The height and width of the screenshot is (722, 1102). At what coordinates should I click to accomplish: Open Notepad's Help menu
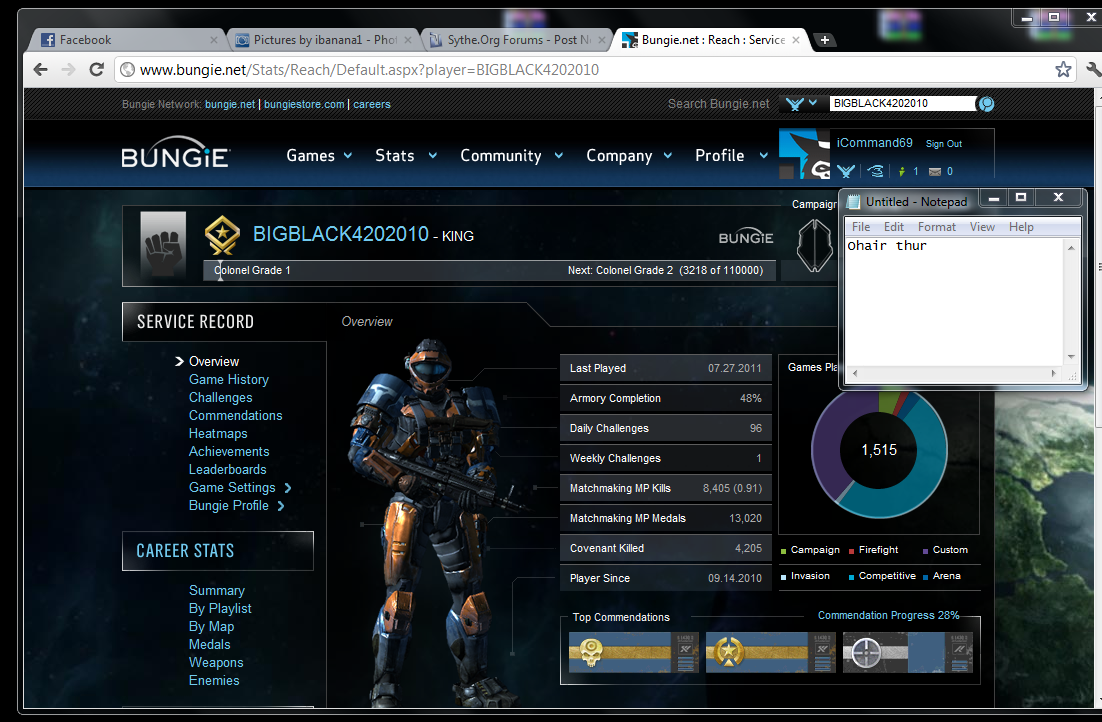click(x=1021, y=226)
